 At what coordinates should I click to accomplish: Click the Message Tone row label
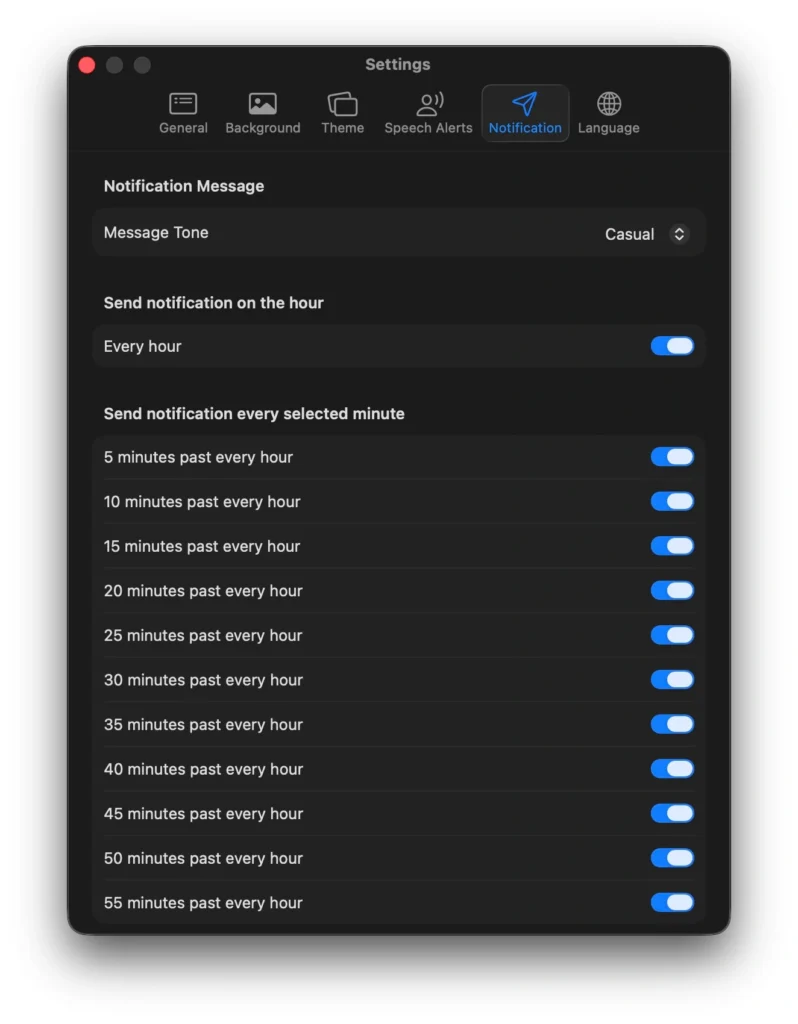pyautogui.click(x=156, y=233)
